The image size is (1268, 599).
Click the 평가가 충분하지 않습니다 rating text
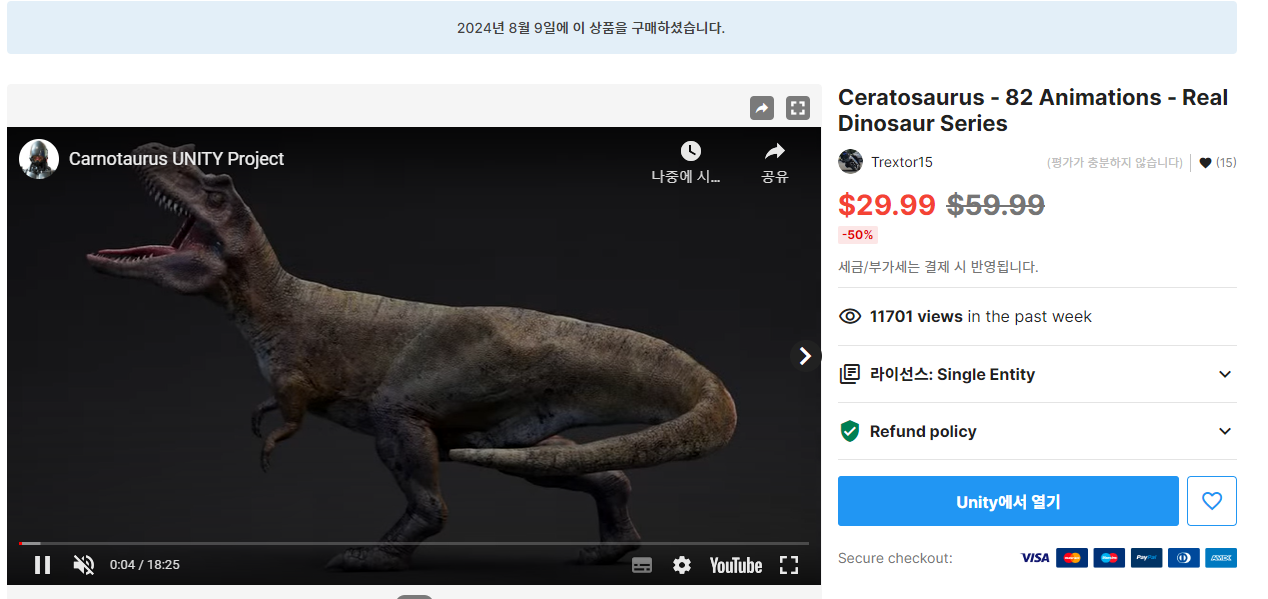[x=1115, y=163]
